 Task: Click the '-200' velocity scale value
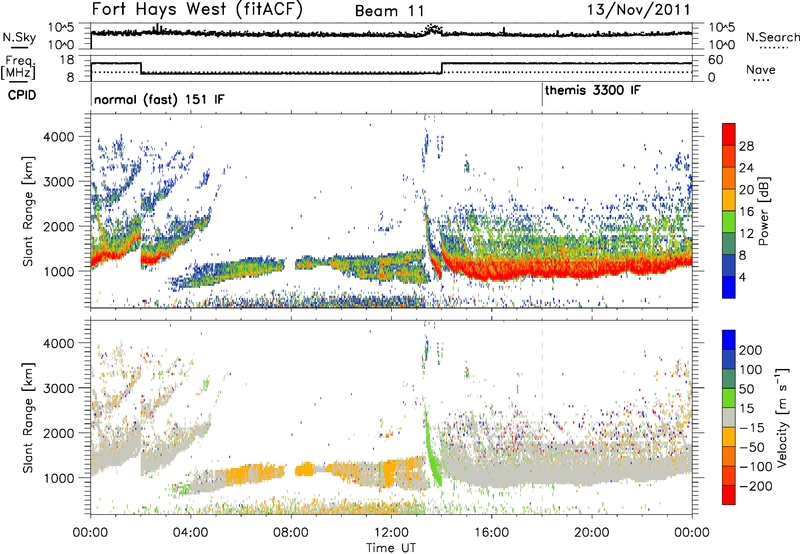756,486
